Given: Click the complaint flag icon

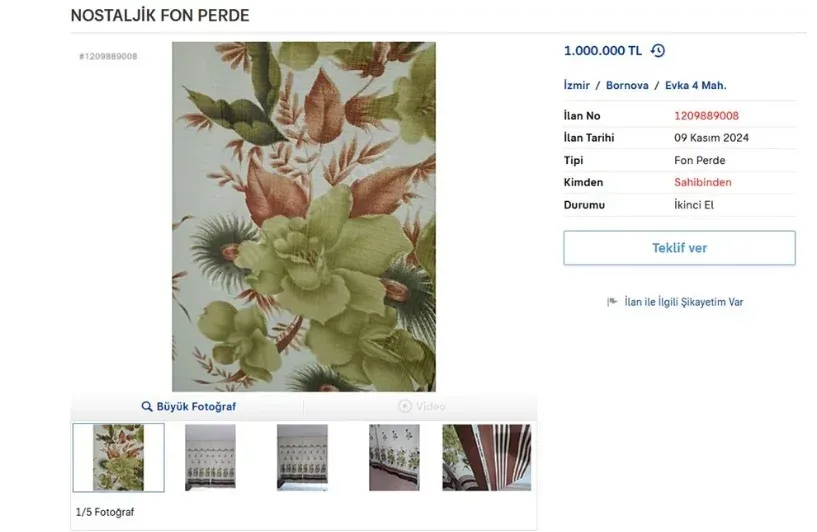Looking at the screenshot, I should [612, 302].
